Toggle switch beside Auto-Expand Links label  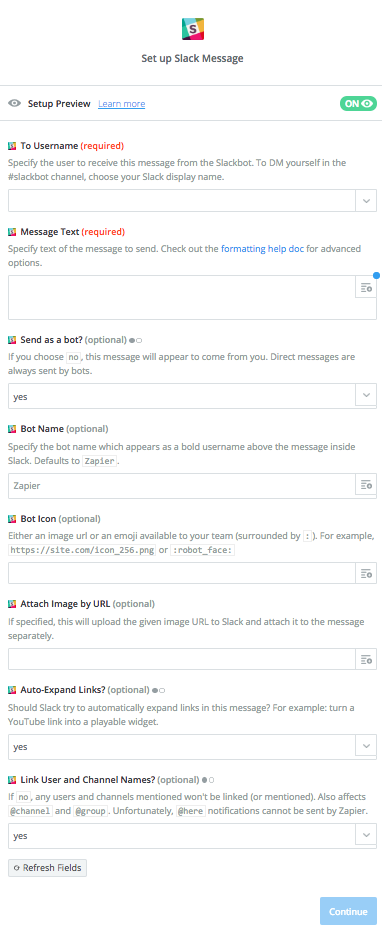click(x=158, y=690)
